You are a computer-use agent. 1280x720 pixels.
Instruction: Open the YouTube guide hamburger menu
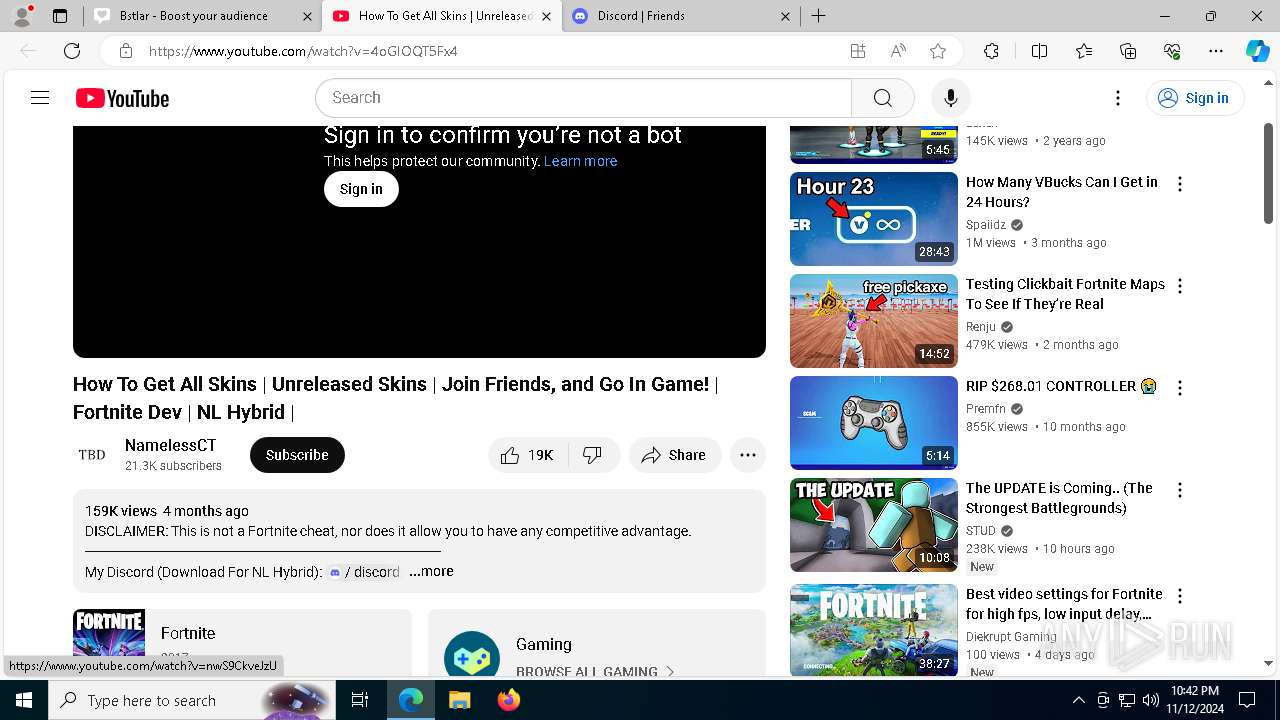(40, 98)
